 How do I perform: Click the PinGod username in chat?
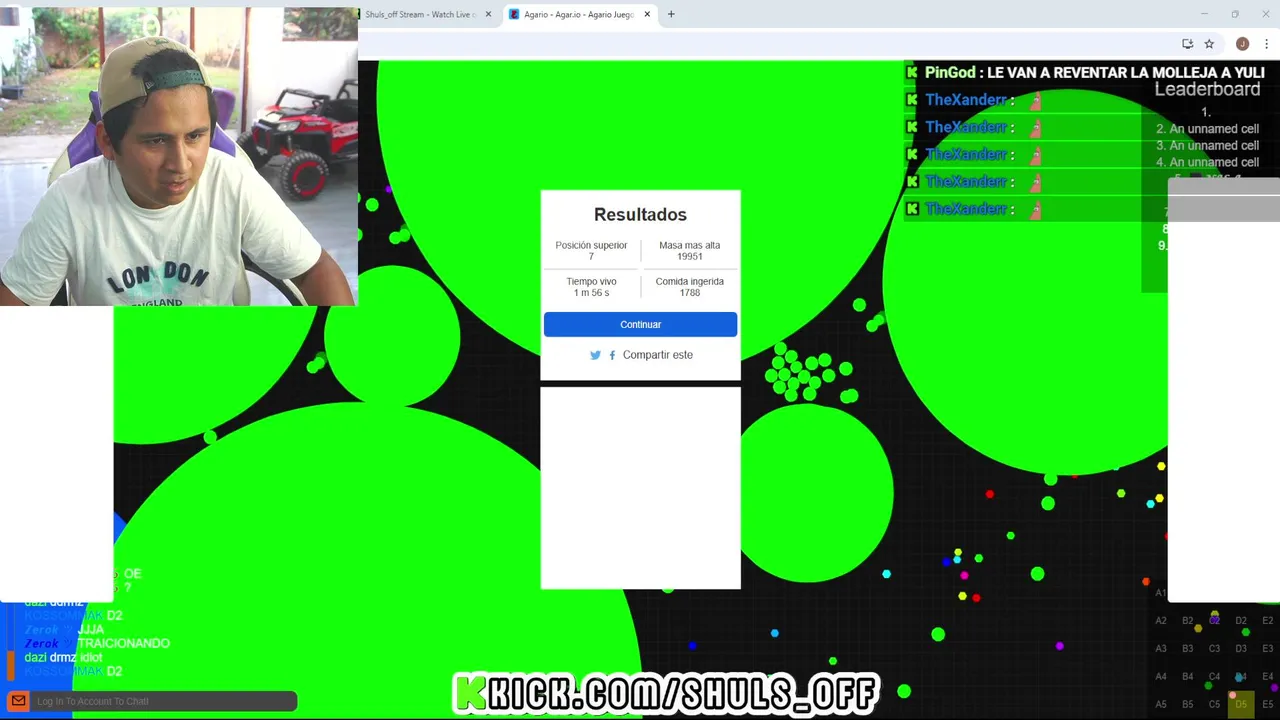(950, 73)
